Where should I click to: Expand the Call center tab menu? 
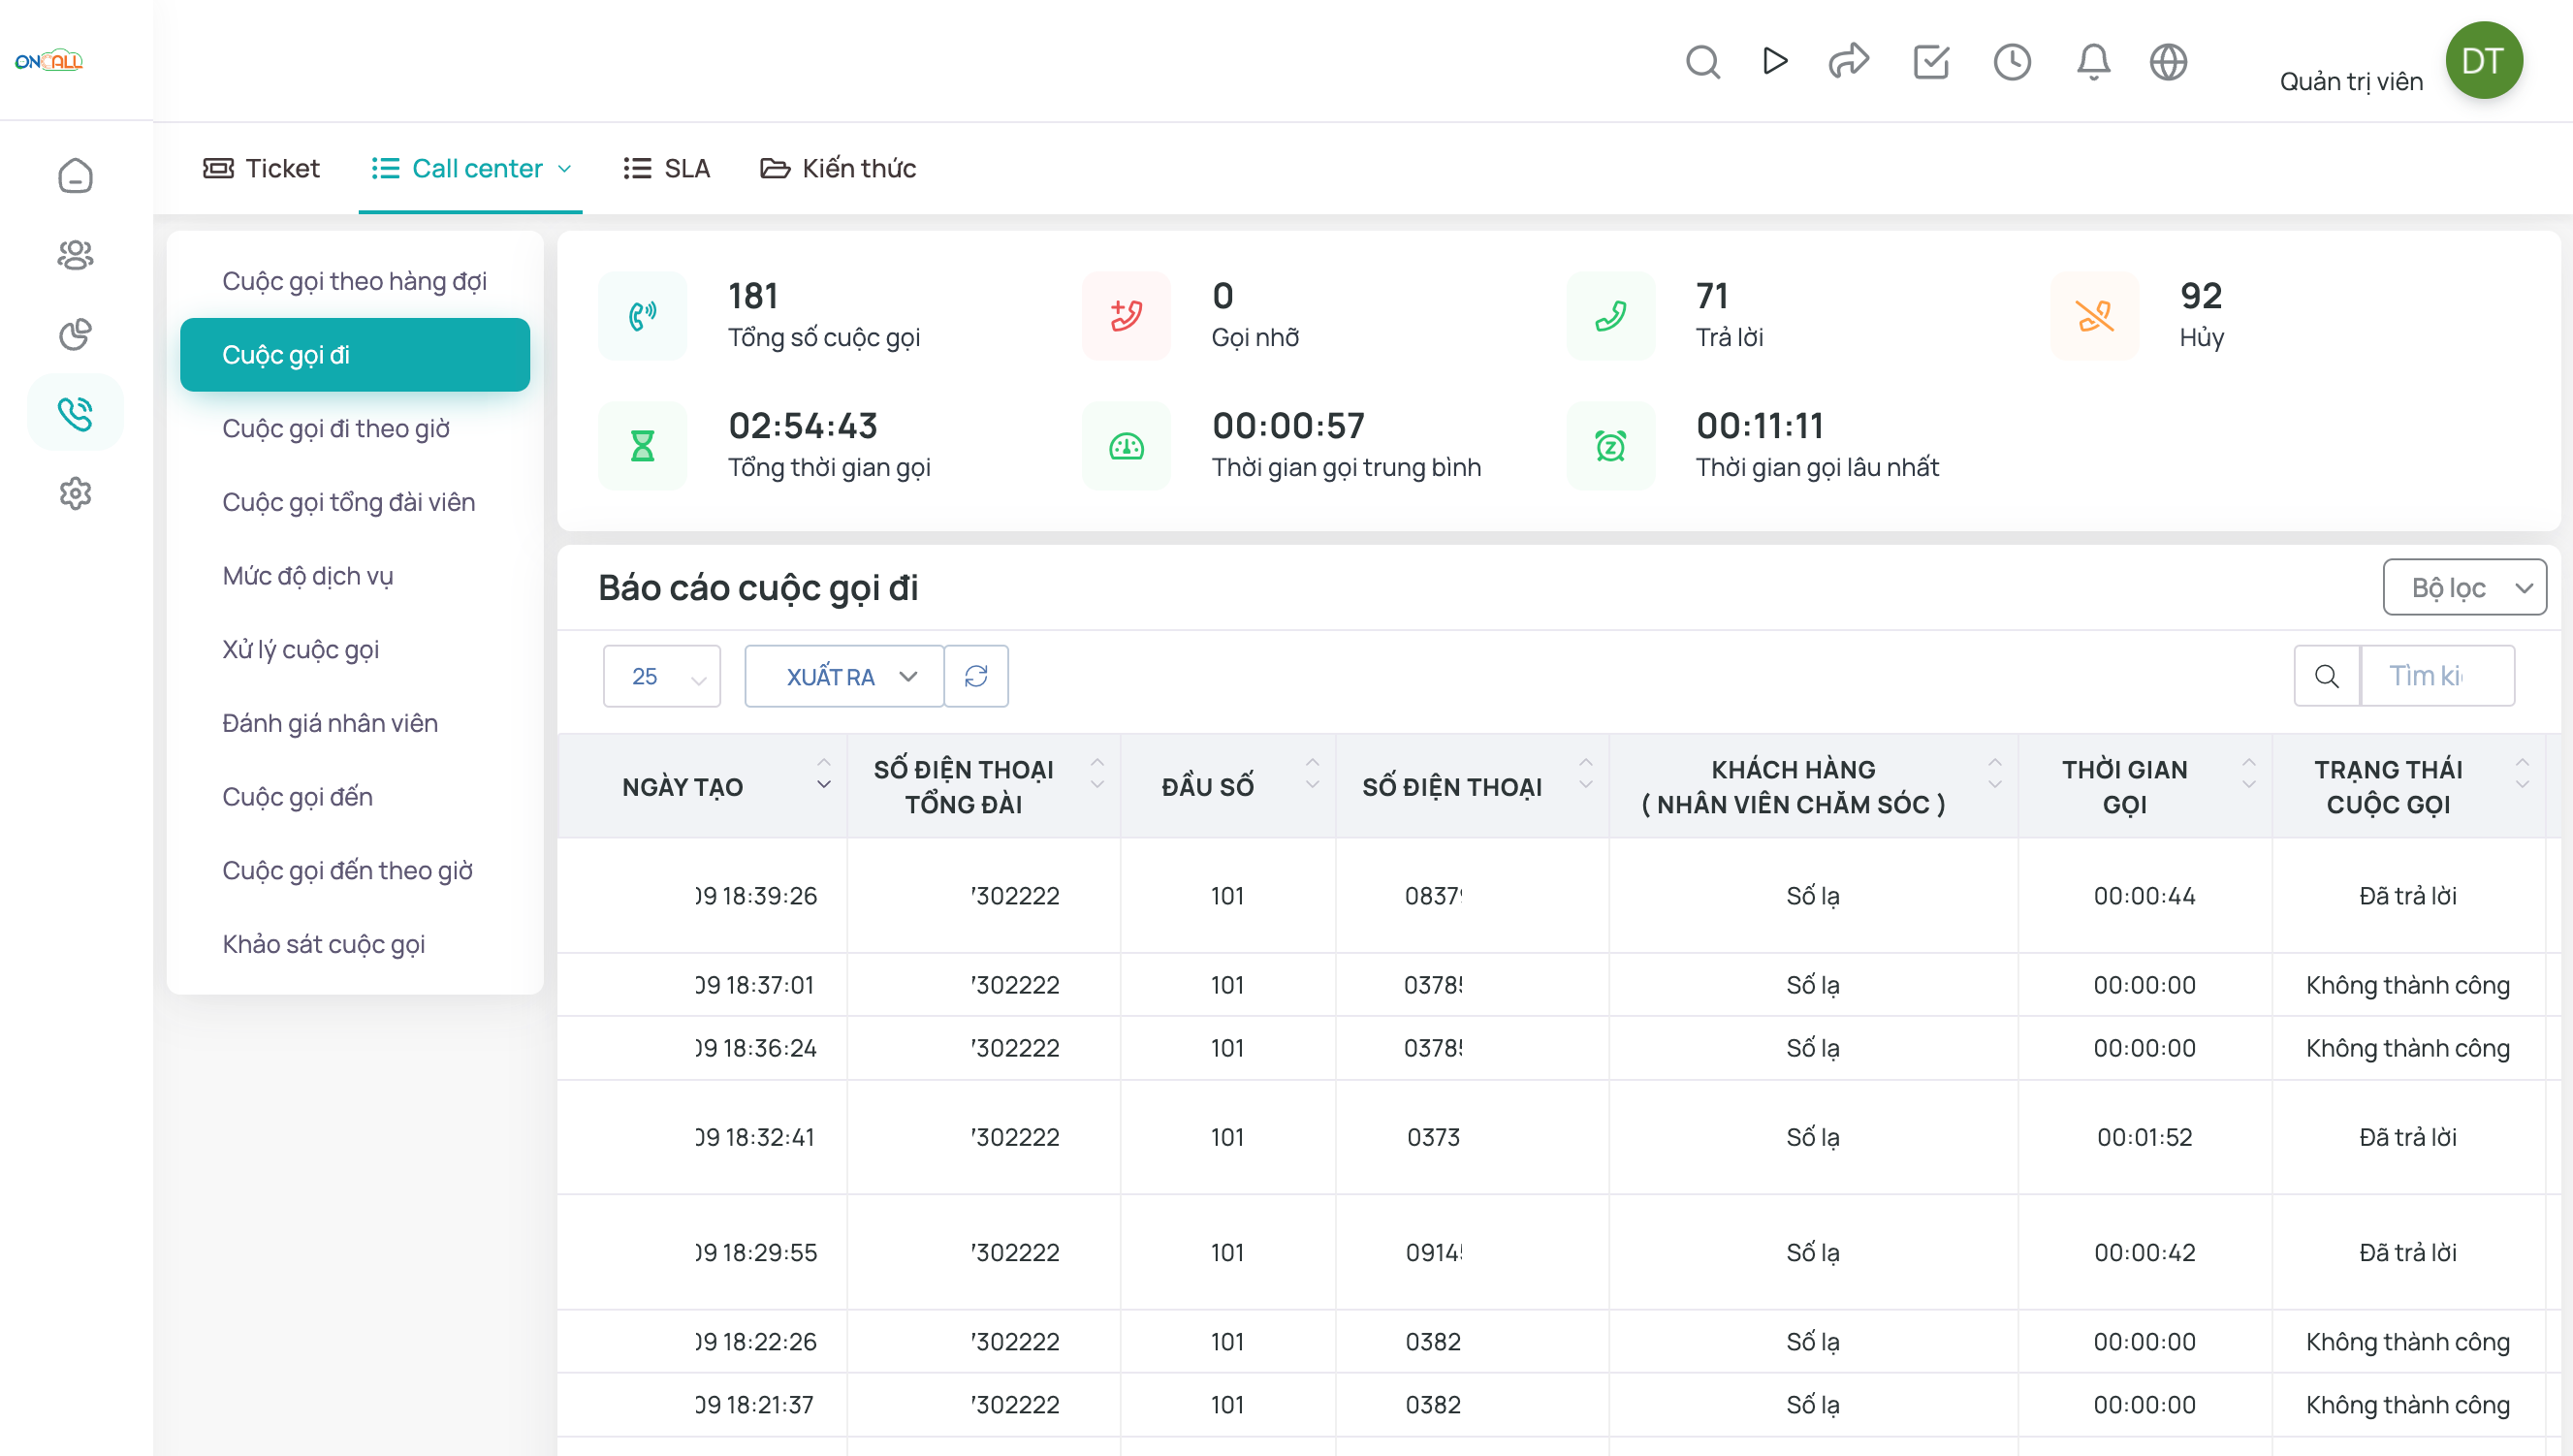[471, 168]
